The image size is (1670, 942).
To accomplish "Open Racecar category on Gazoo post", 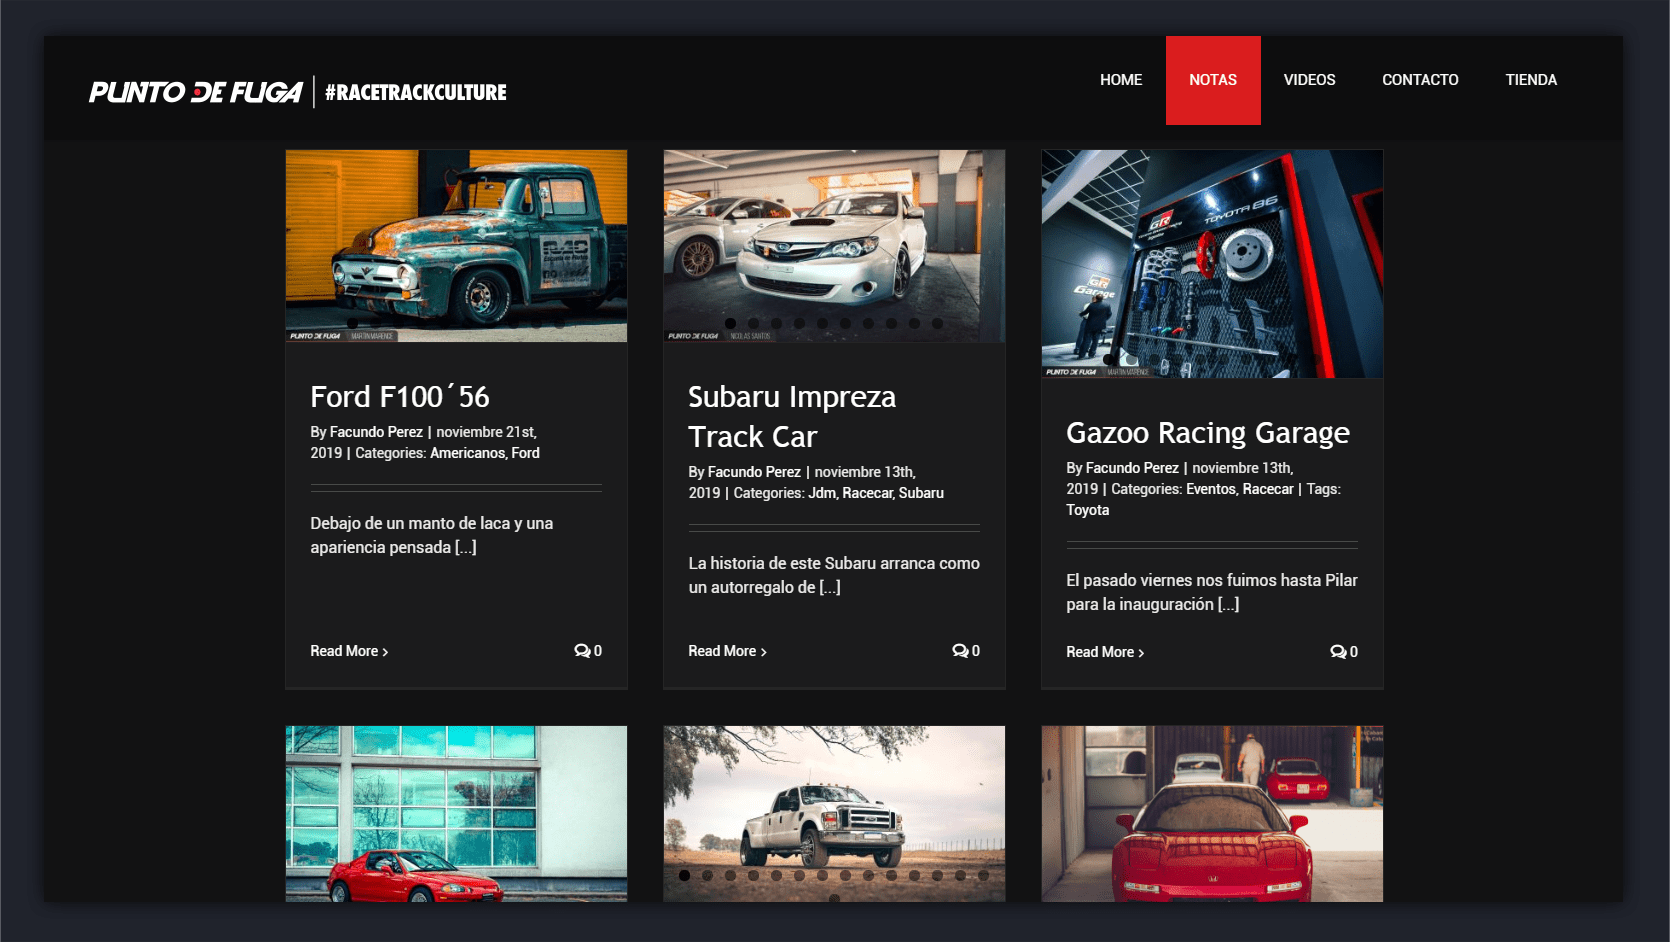I will pos(1268,489).
